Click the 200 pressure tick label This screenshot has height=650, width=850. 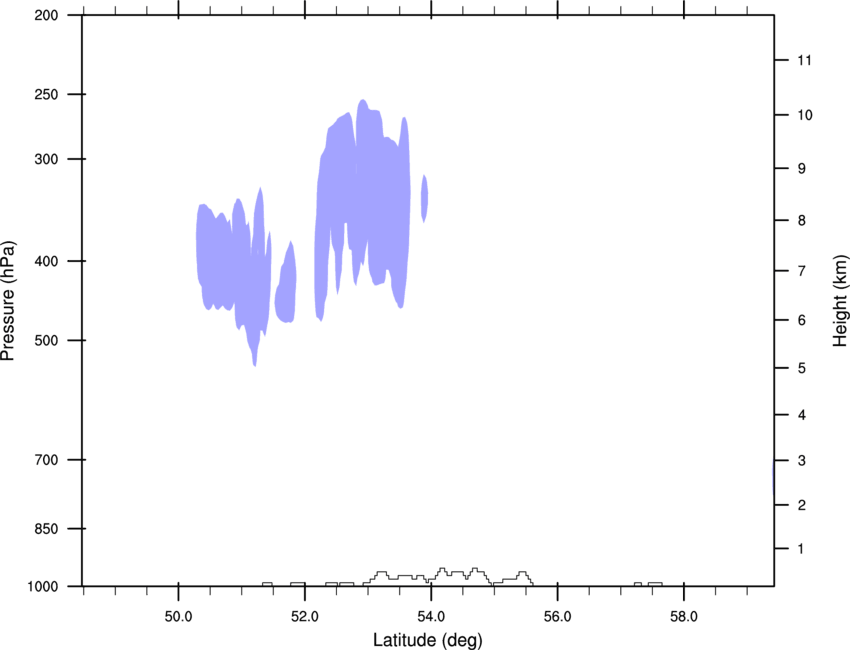[x=46, y=15]
